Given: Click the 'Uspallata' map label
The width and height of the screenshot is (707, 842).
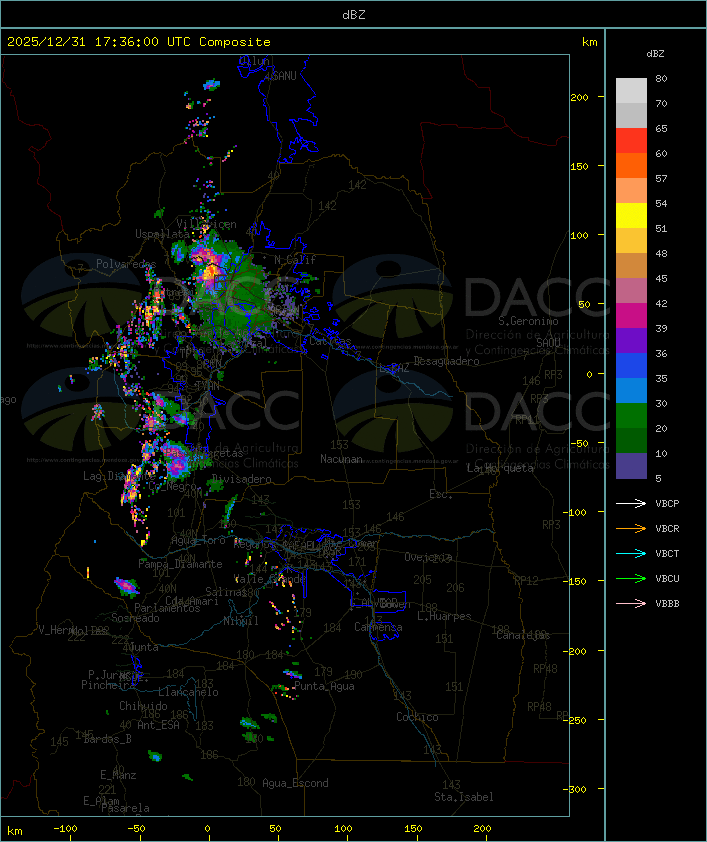Looking at the screenshot, I should click(x=162, y=234).
